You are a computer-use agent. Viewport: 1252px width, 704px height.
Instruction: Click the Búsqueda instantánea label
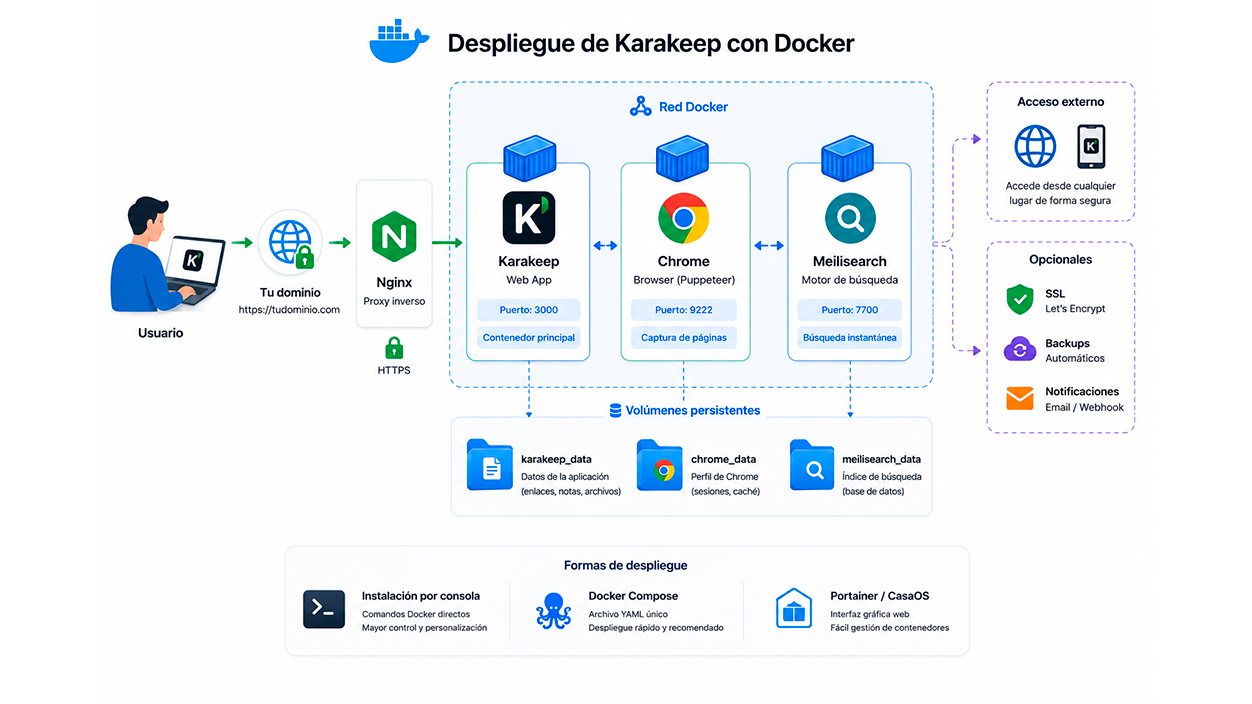pos(850,338)
